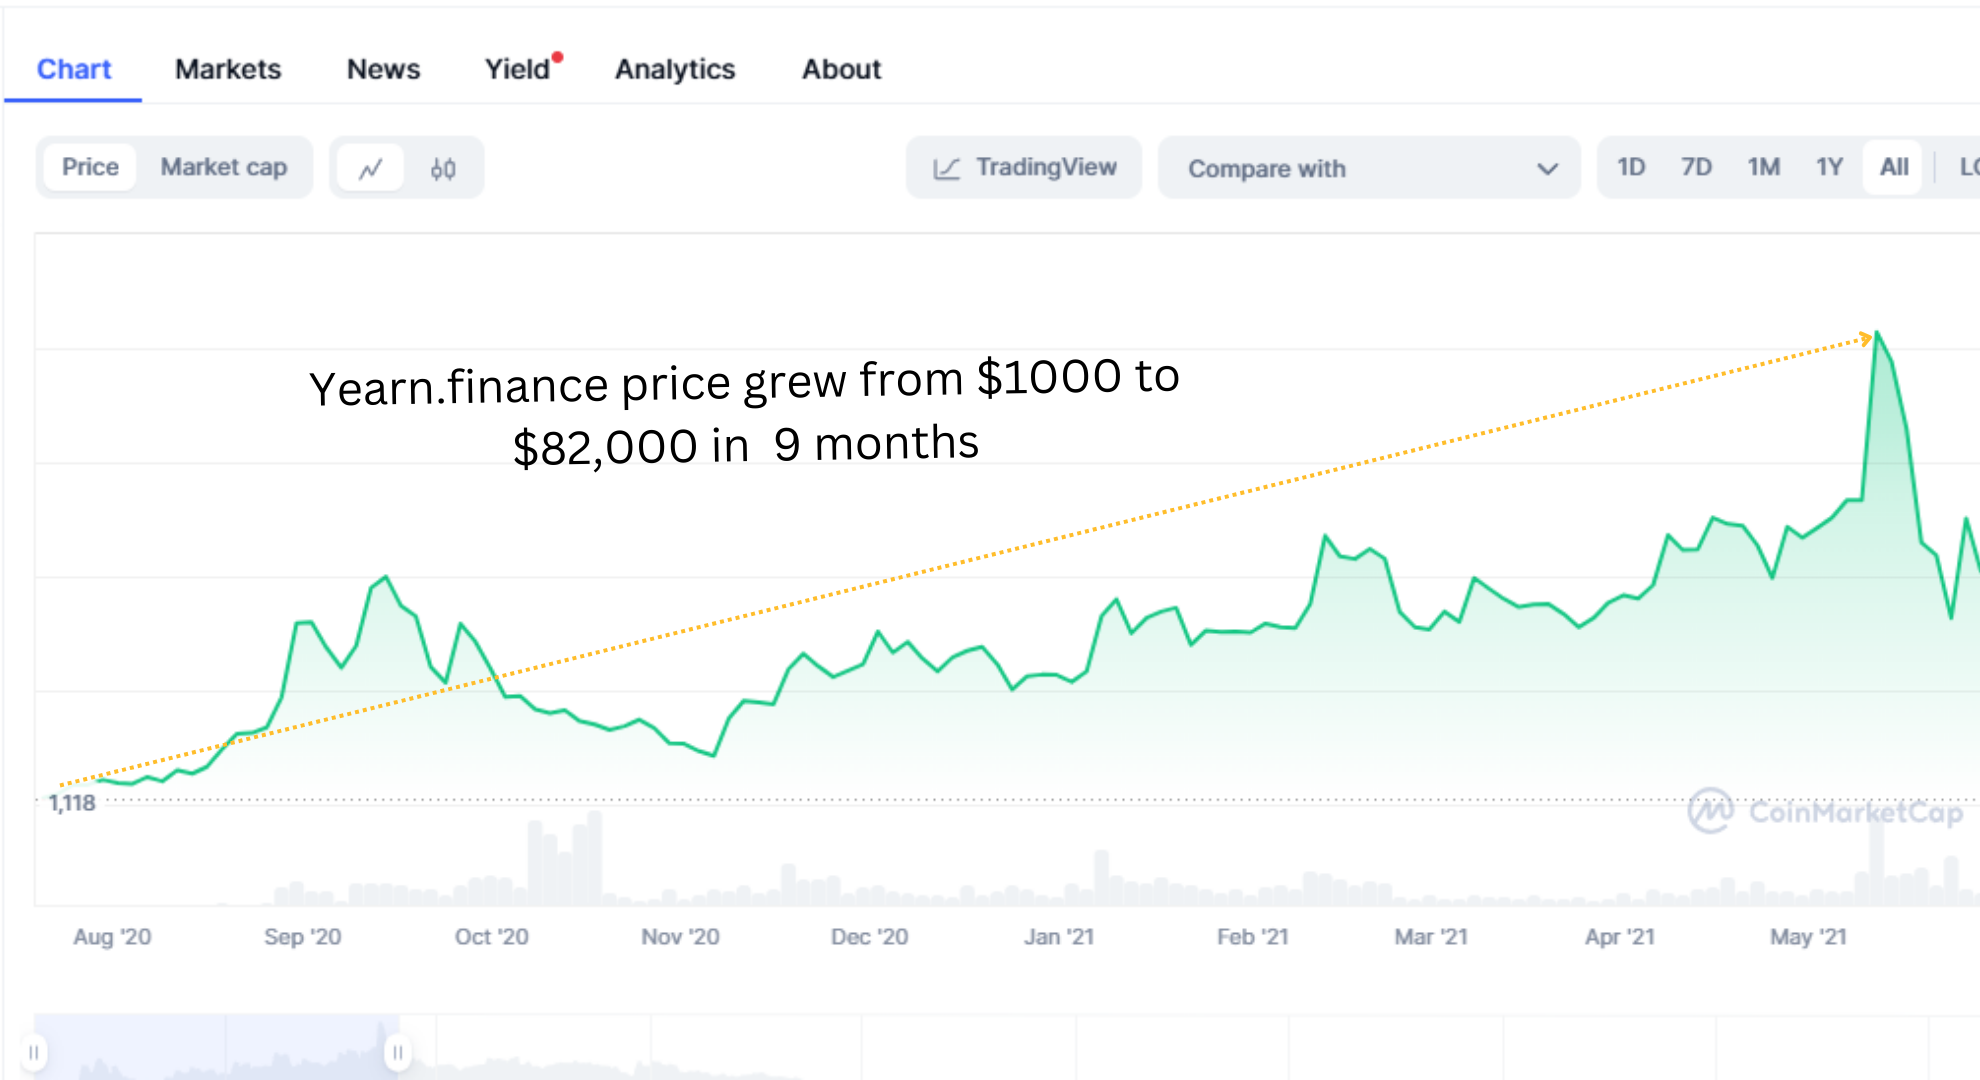Open the Analytics tab

[x=675, y=69]
